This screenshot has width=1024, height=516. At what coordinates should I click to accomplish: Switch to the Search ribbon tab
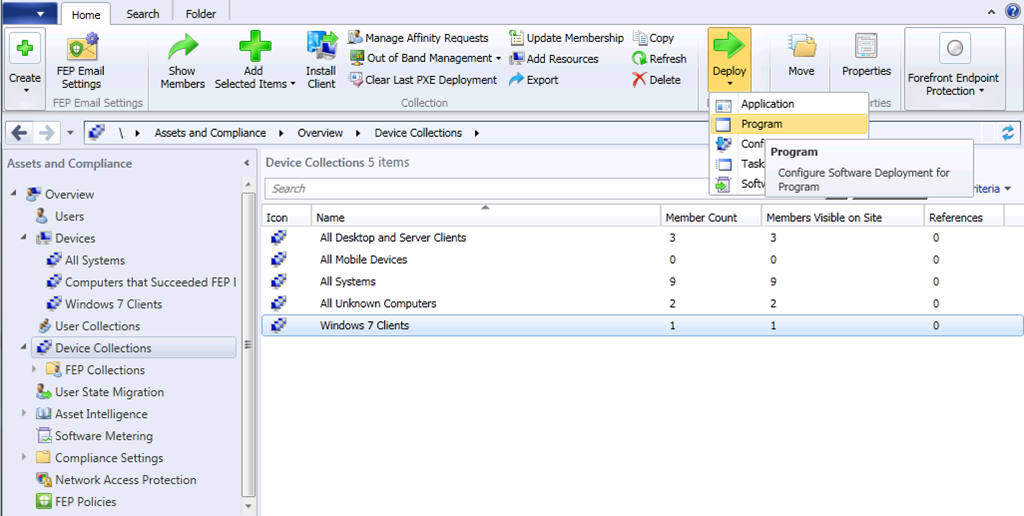tap(143, 14)
